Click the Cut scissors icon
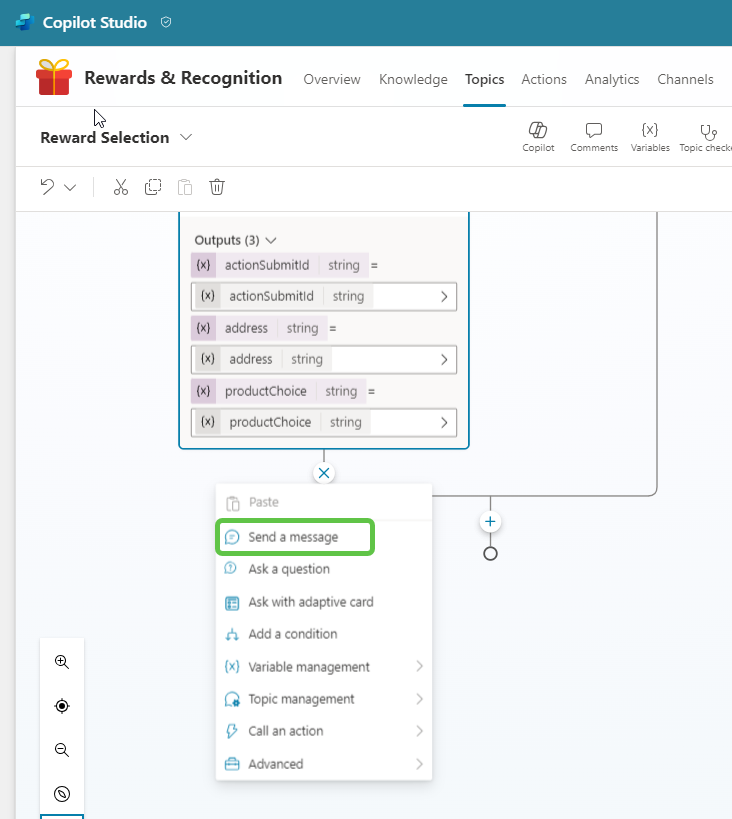Image resolution: width=732 pixels, height=819 pixels. coord(121,187)
